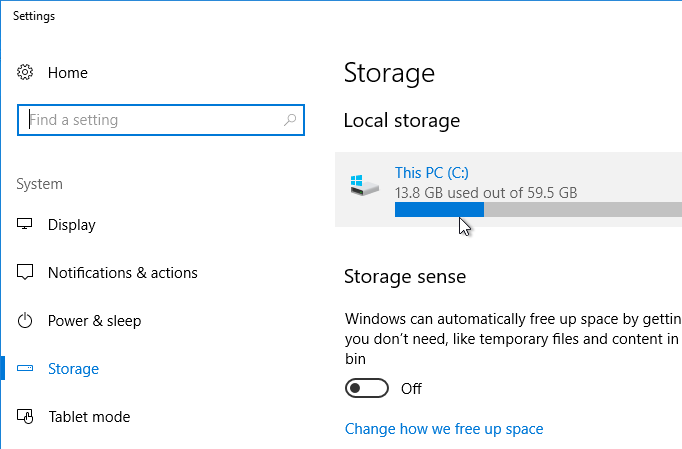Screen dimensions: 682x449
Task: Go to Display settings label
Action: (x=72, y=225)
